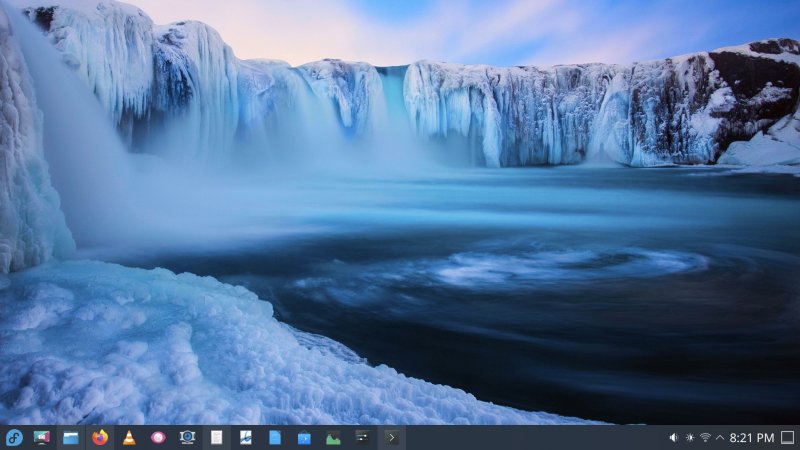
Task: Open the blue shopping bag software store
Action: click(x=304, y=438)
